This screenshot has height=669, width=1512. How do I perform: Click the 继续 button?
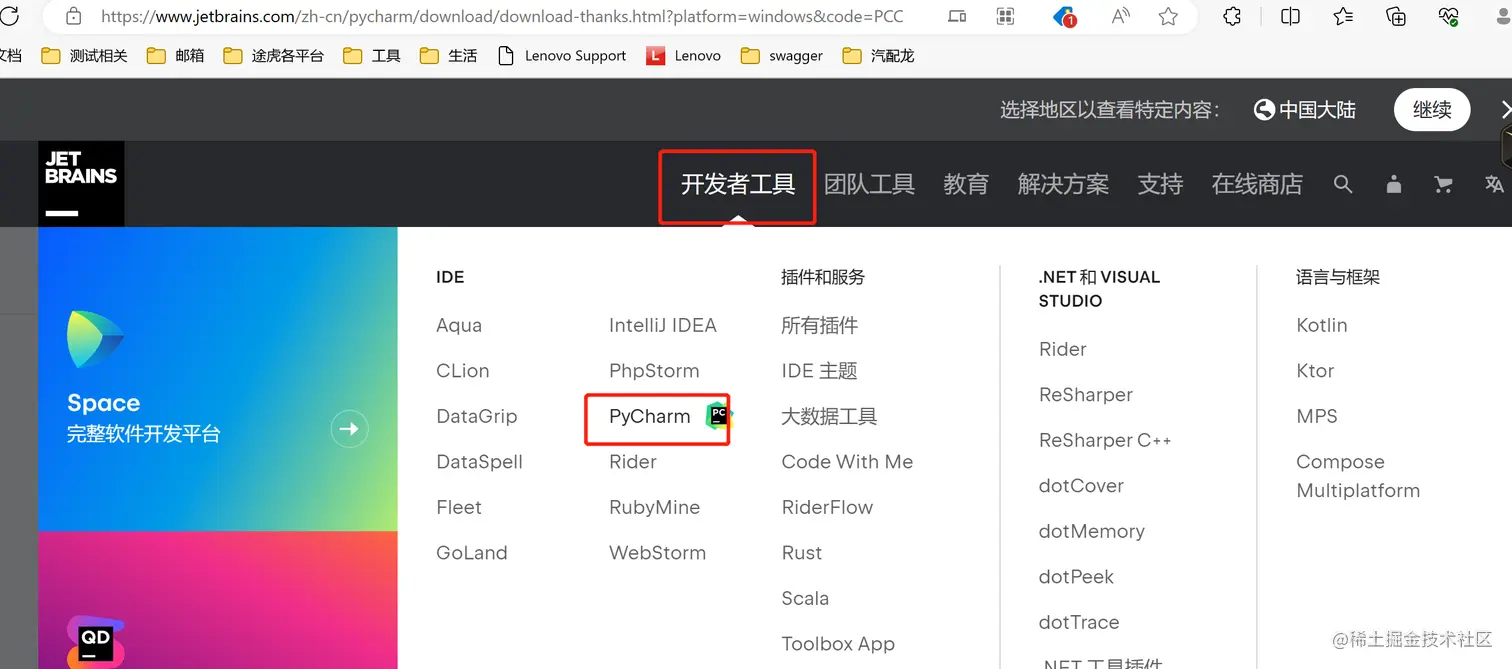1432,110
